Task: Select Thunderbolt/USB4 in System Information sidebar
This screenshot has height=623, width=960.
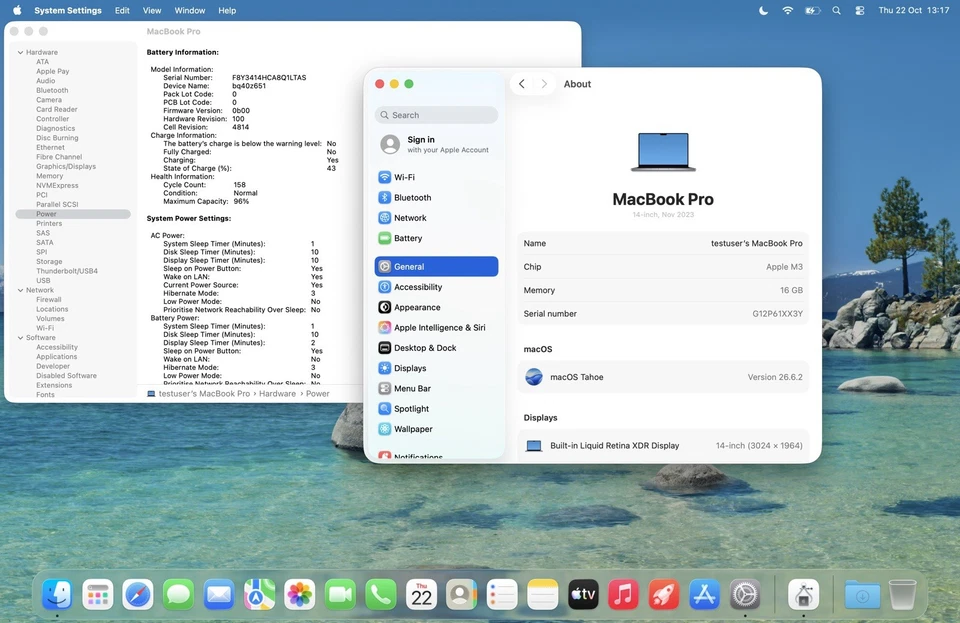Action: 67,271
